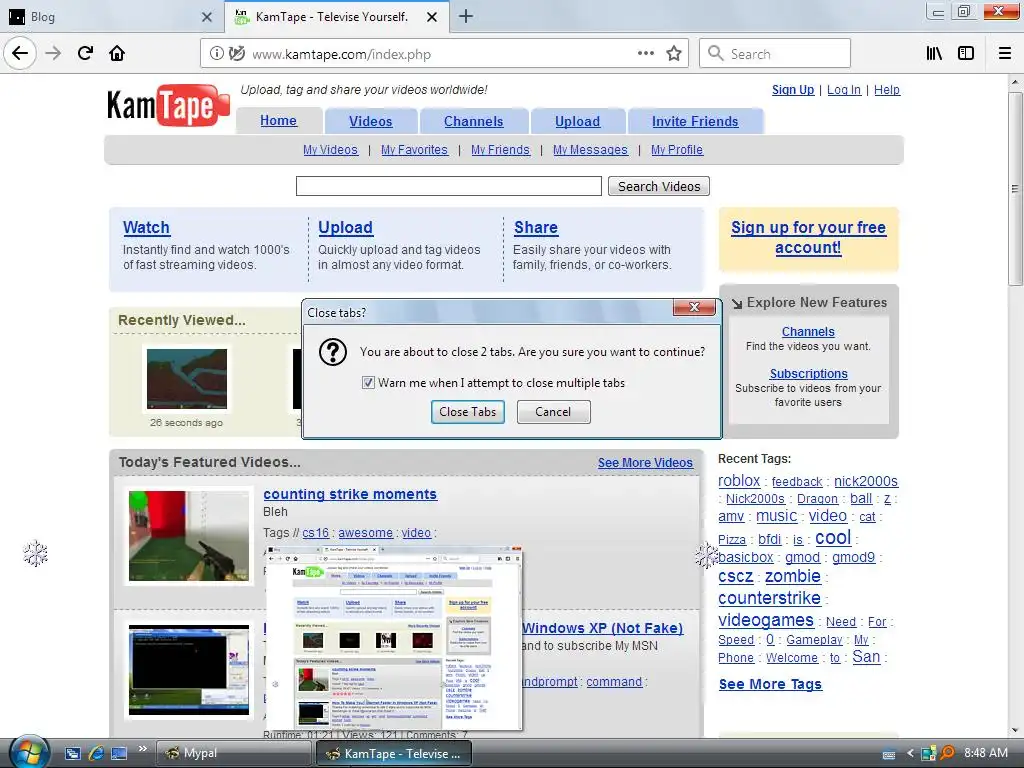The height and width of the screenshot is (768, 1024).
Task: Launch Internet Explorer from quick launch
Action: (x=96, y=753)
